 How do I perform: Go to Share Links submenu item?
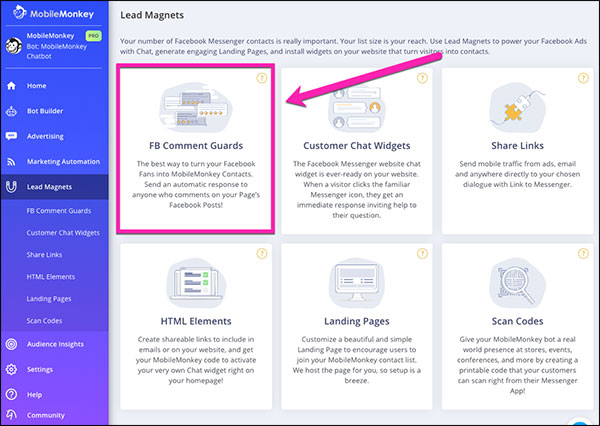pos(46,254)
